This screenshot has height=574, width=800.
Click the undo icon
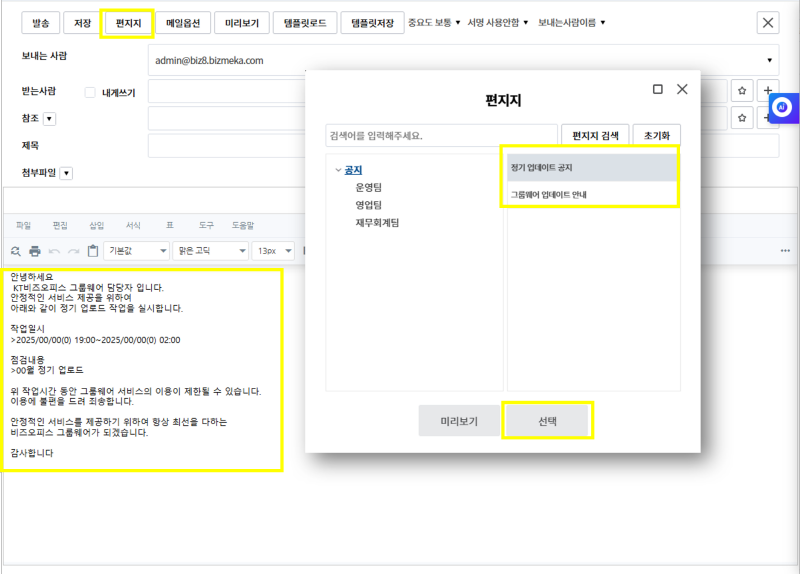click(x=54, y=251)
